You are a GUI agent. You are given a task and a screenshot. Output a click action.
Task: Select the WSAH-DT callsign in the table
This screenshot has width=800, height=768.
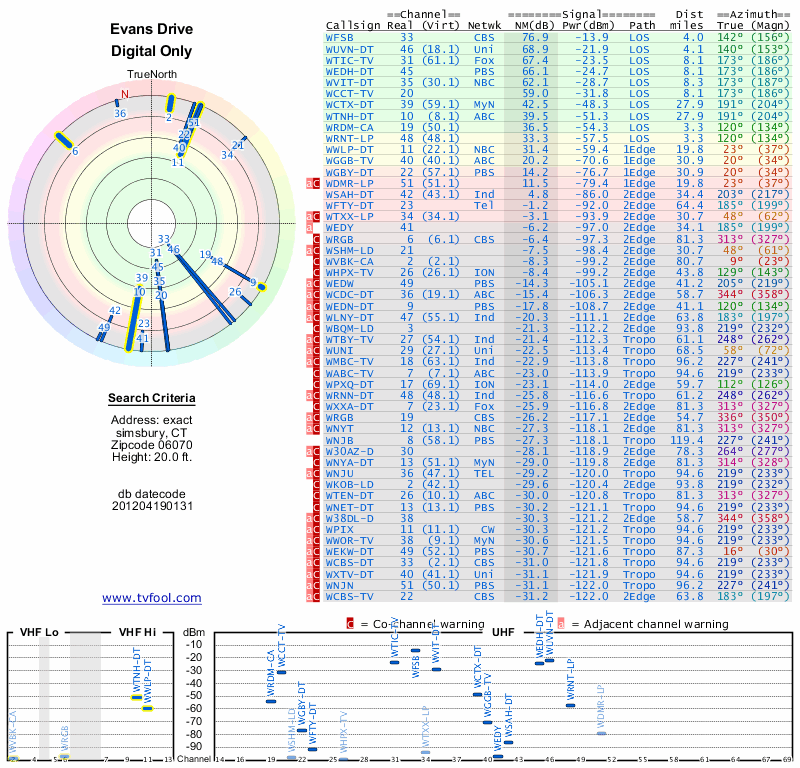click(x=349, y=194)
